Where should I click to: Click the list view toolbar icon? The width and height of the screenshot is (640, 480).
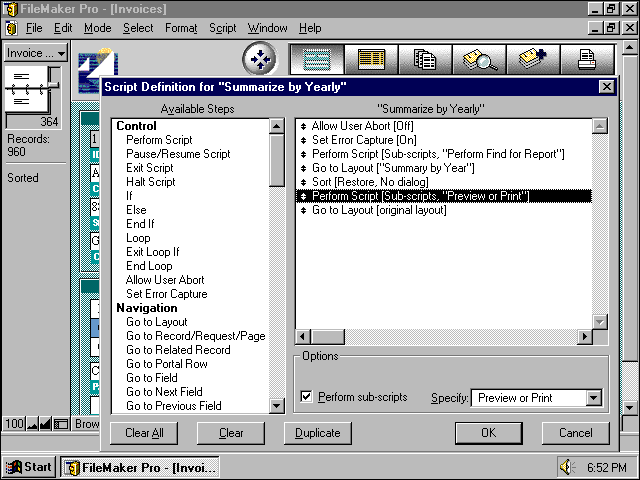coord(371,59)
